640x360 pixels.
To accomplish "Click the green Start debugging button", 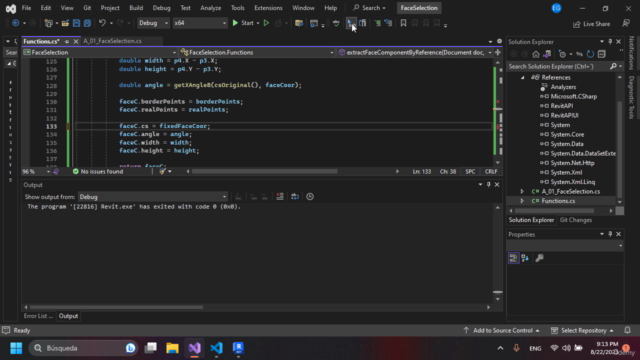I will coord(243,23).
